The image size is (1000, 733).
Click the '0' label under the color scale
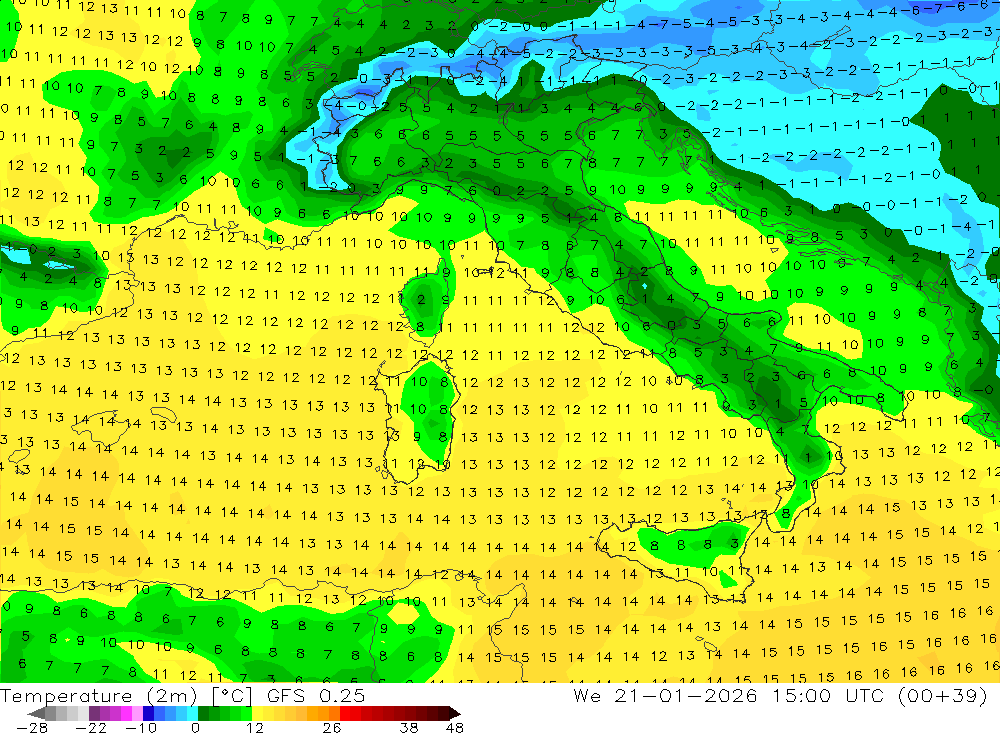(x=195, y=728)
